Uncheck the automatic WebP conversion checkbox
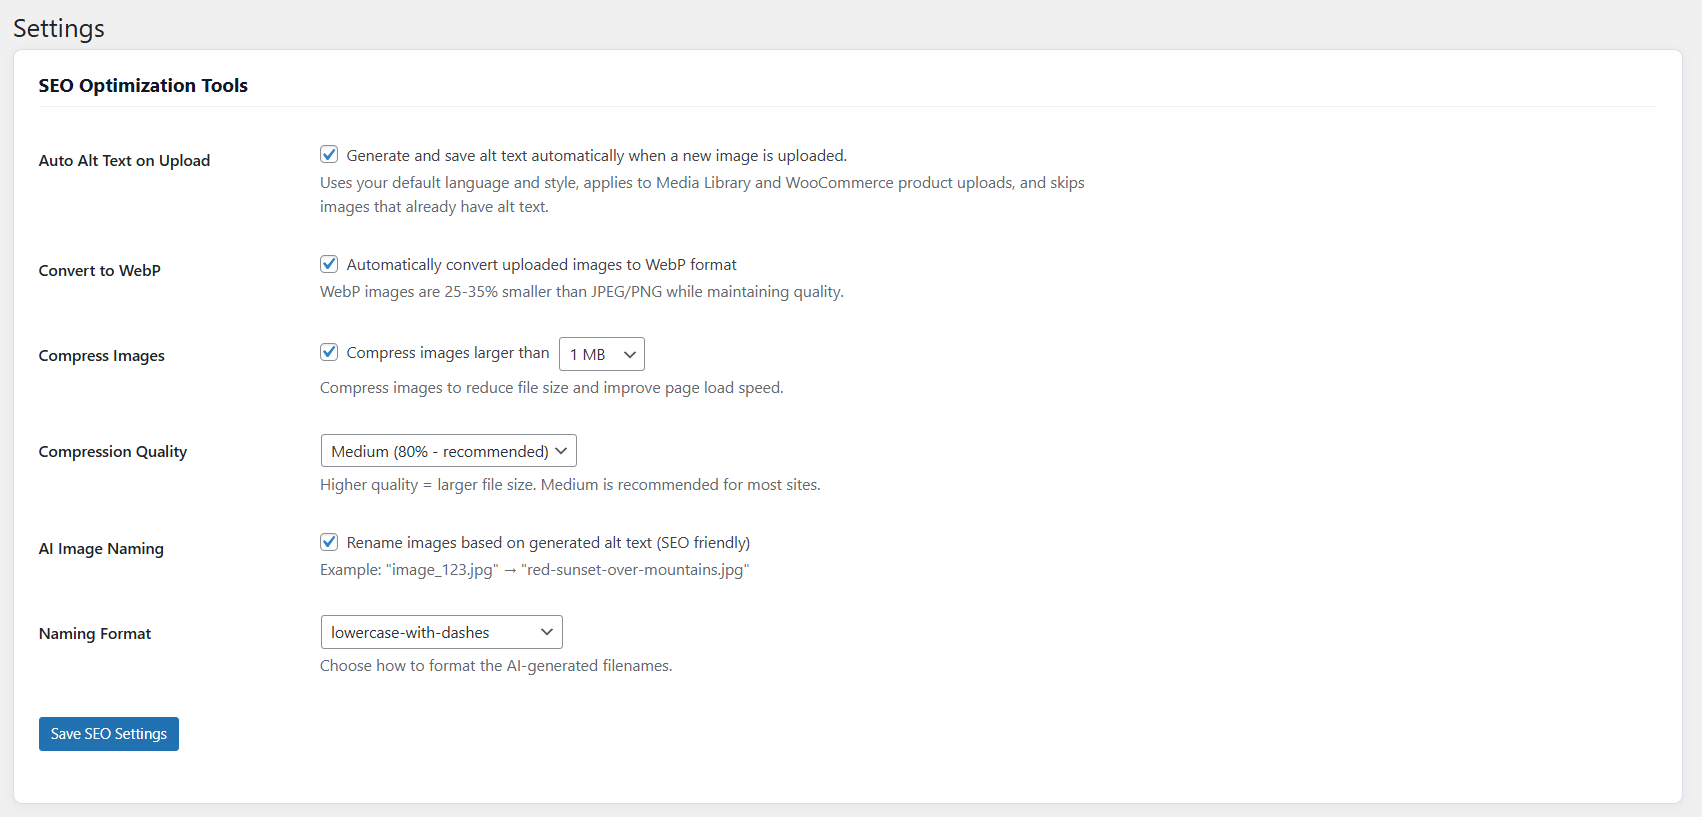The image size is (1702, 817). coord(329,264)
